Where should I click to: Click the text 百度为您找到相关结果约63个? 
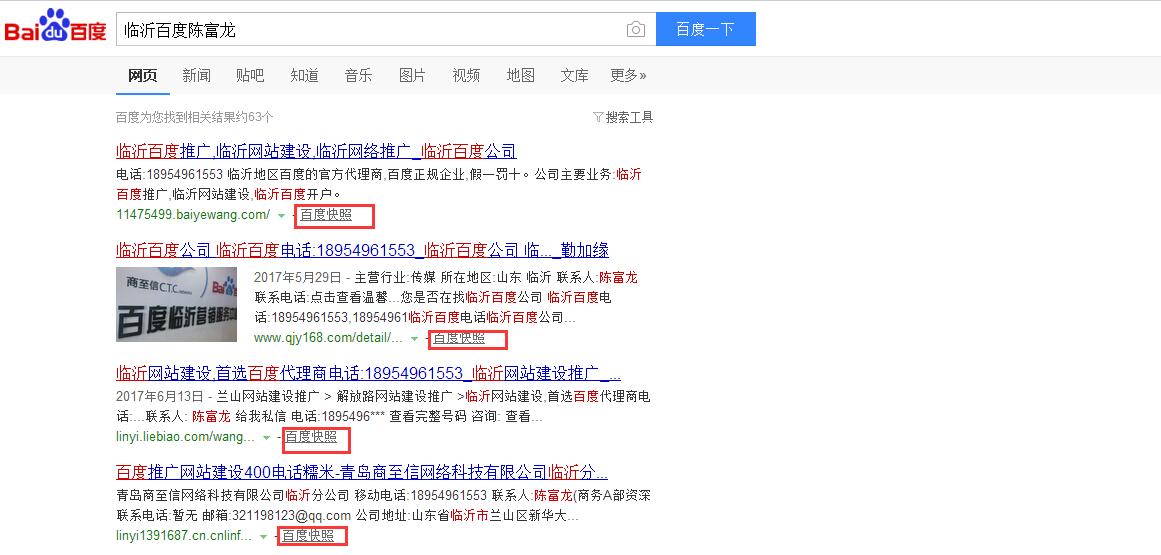pos(195,117)
